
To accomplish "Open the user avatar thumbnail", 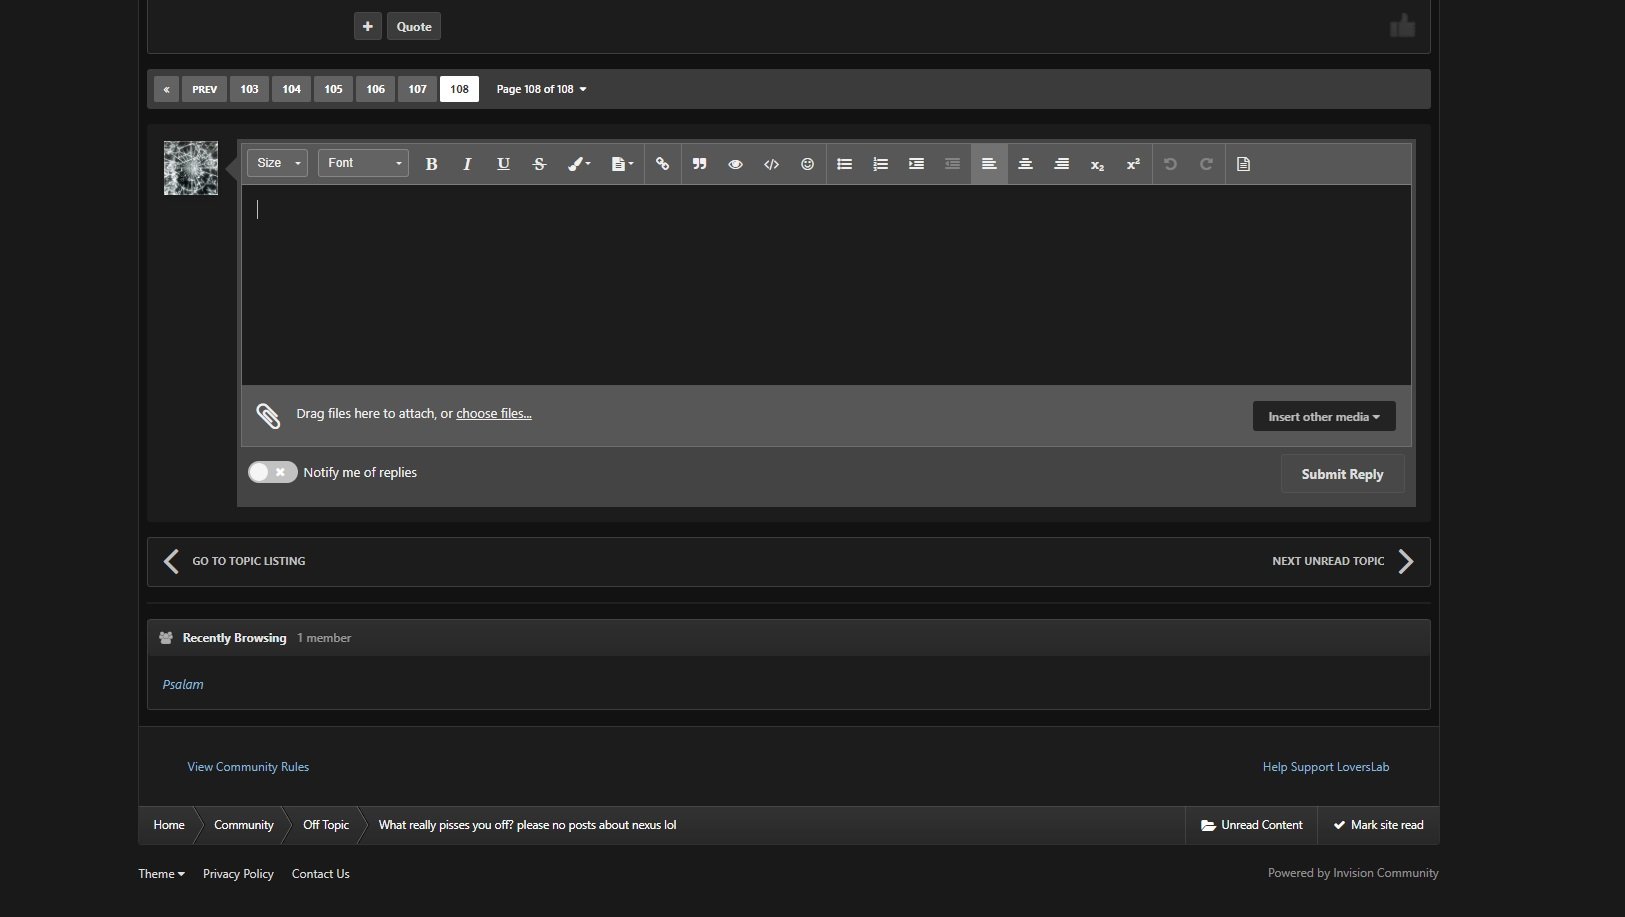I will tap(191, 168).
